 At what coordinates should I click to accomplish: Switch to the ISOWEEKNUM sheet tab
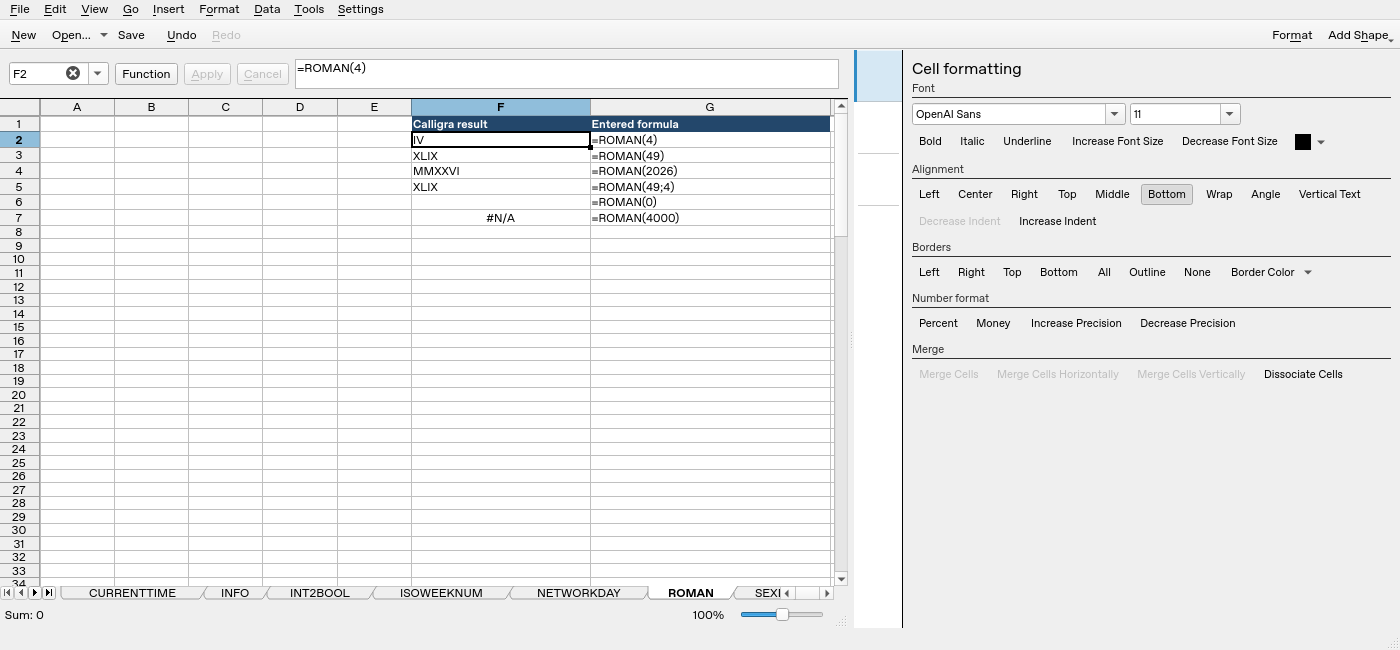(441, 593)
